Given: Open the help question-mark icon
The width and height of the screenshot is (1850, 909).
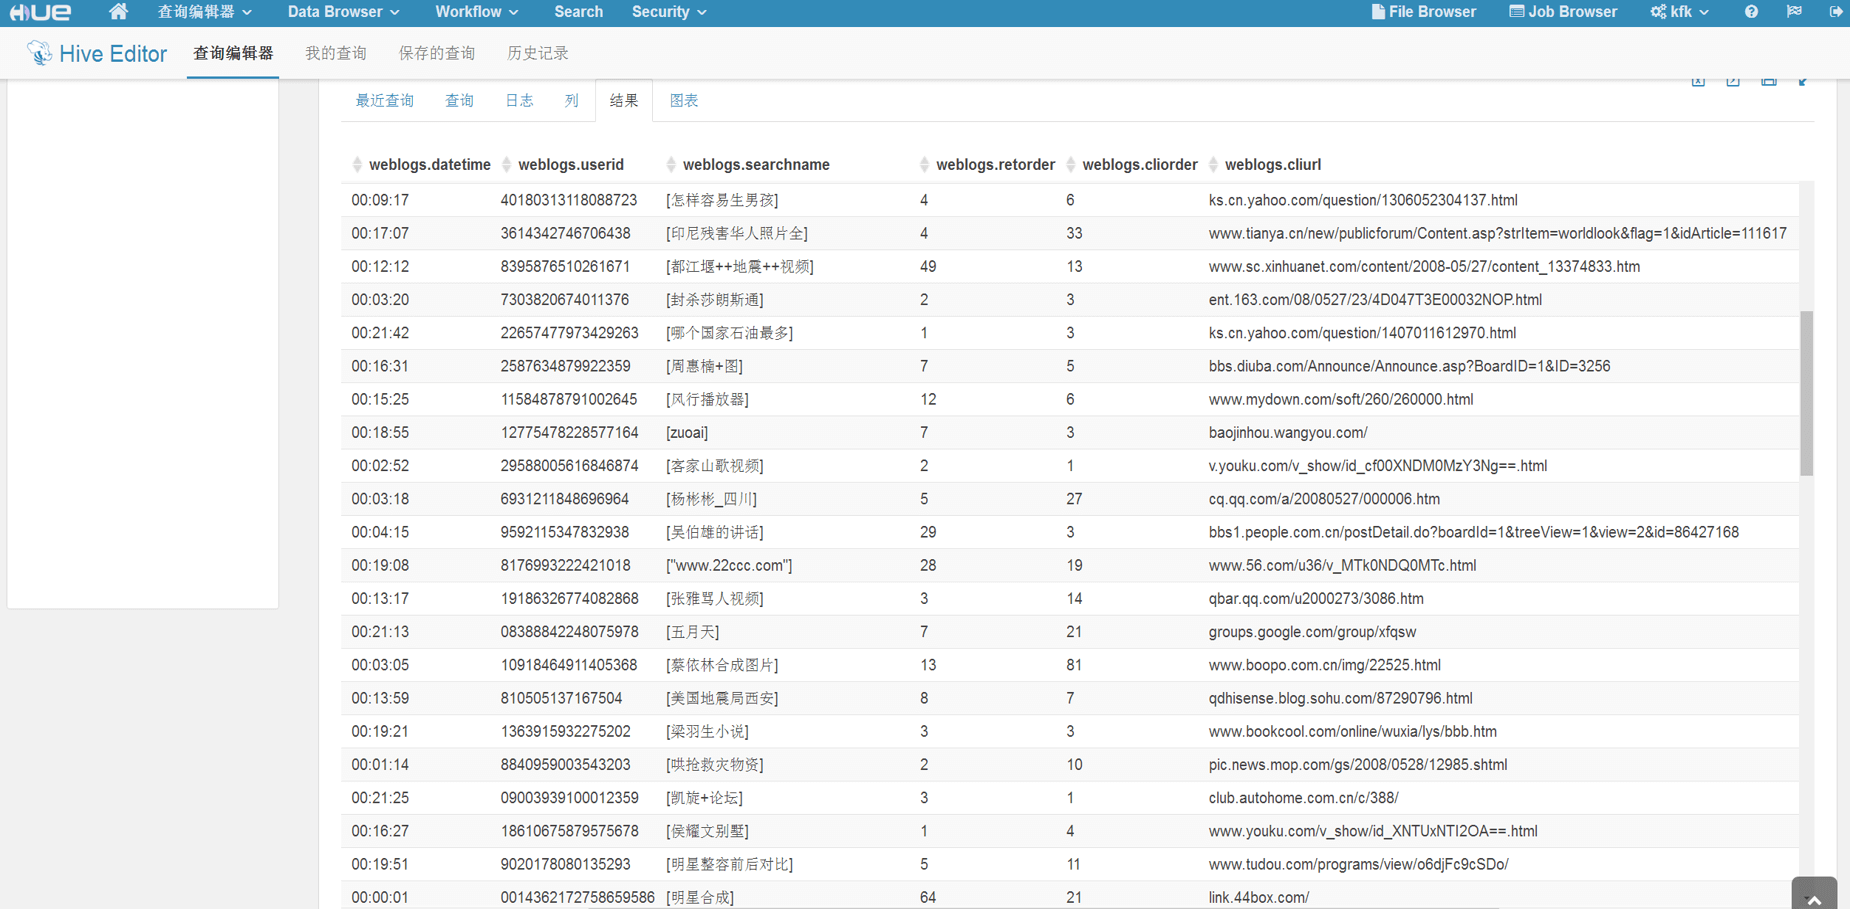Looking at the screenshot, I should pos(1751,12).
